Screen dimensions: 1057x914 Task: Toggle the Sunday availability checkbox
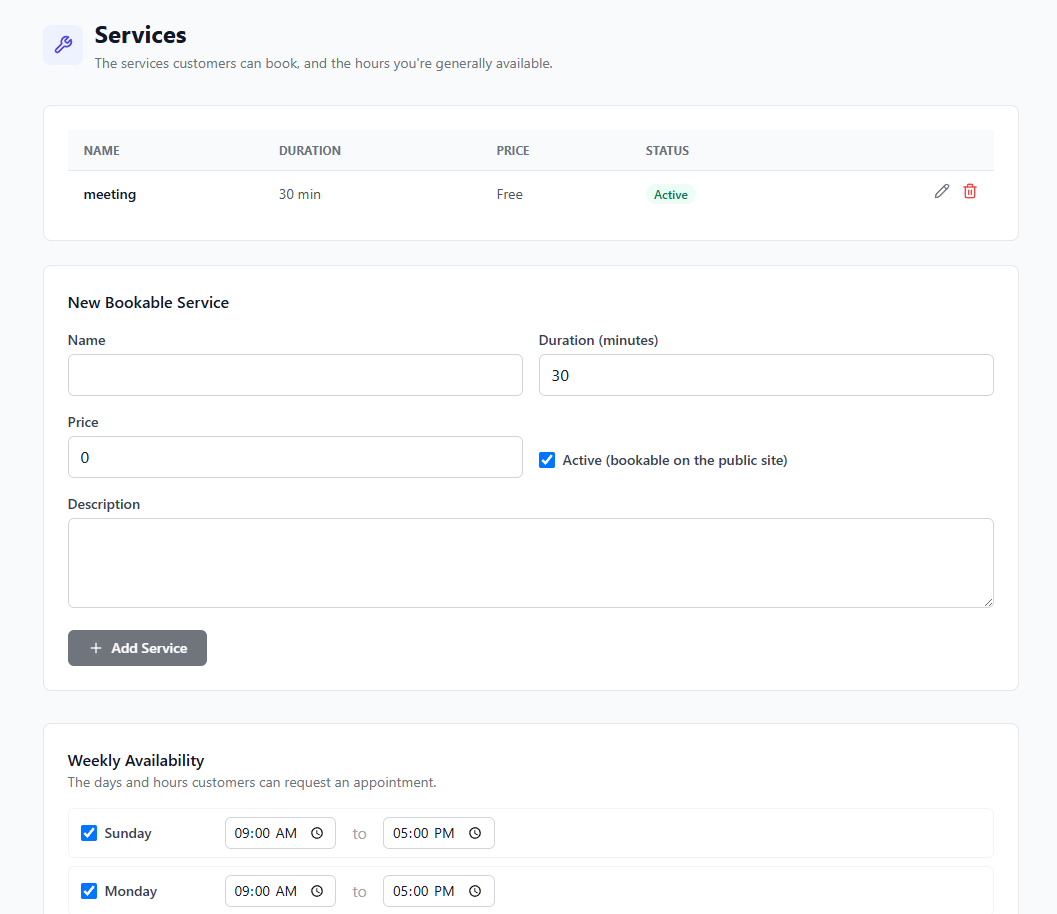tap(89, 833)
